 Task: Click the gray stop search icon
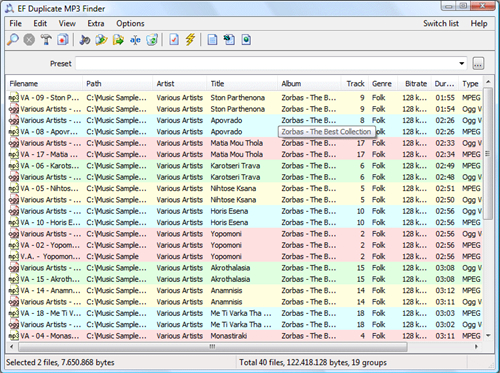coord(29,40)
